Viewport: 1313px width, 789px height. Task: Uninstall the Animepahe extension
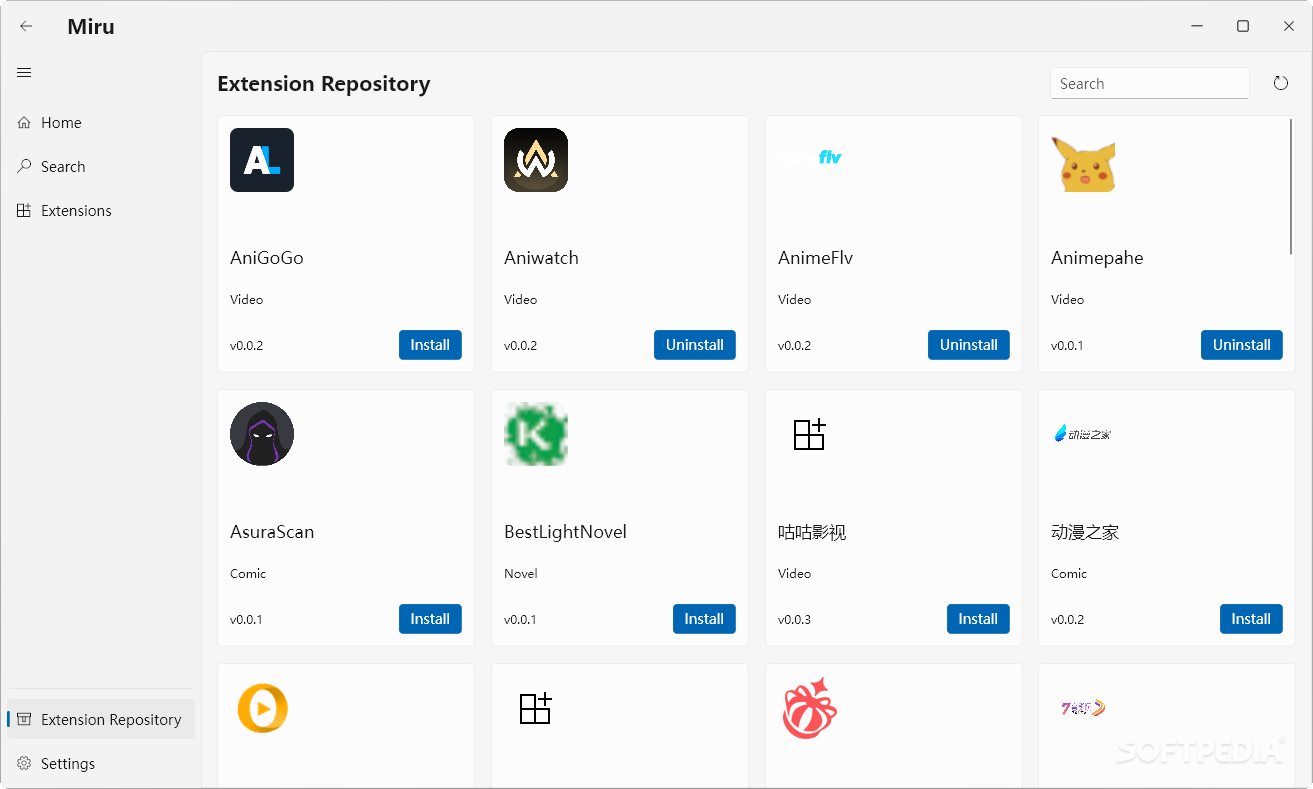[x=1242, y=345]
